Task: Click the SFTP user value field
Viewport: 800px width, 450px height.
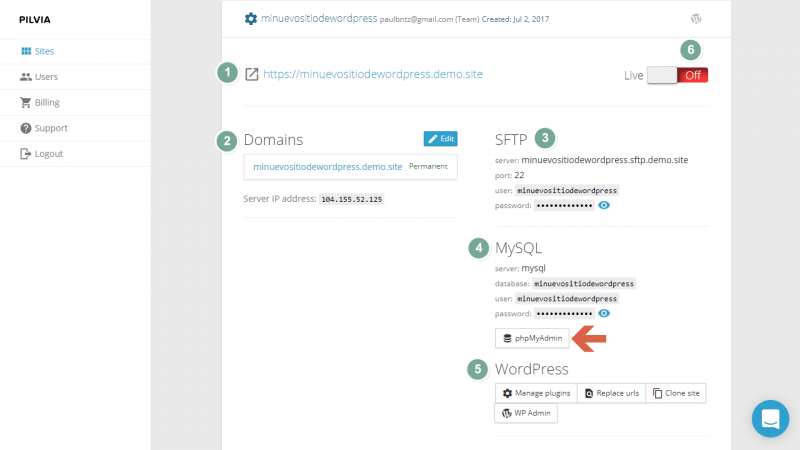Action: pyautogui.click(x=567, y=190)
